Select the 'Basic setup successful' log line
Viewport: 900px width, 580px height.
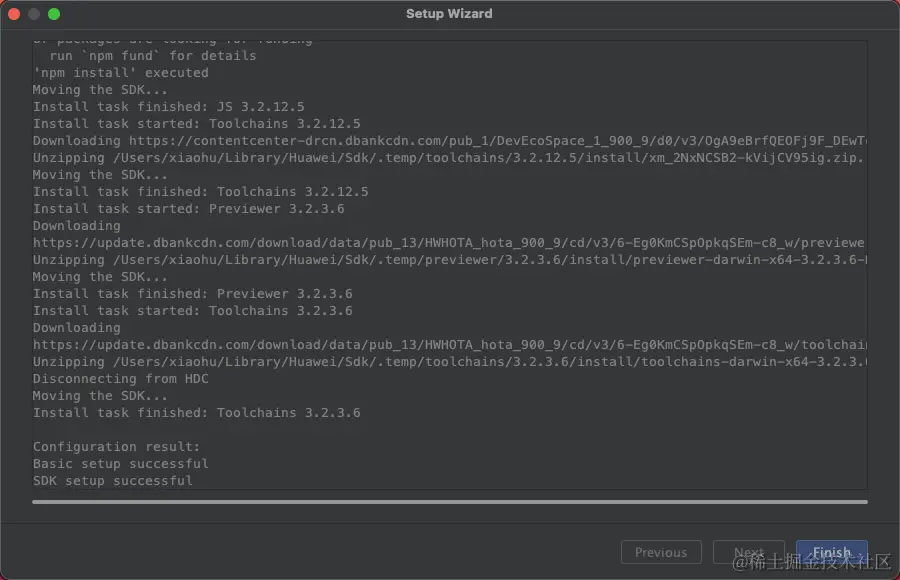point(121,464)
